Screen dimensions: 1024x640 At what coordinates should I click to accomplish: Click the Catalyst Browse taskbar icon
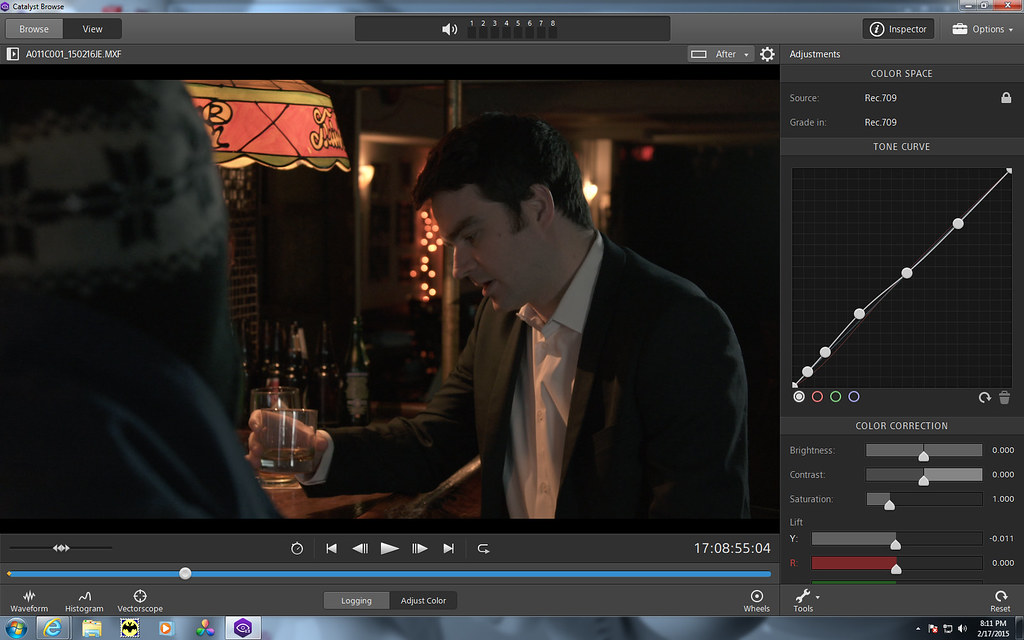point(243,628)
